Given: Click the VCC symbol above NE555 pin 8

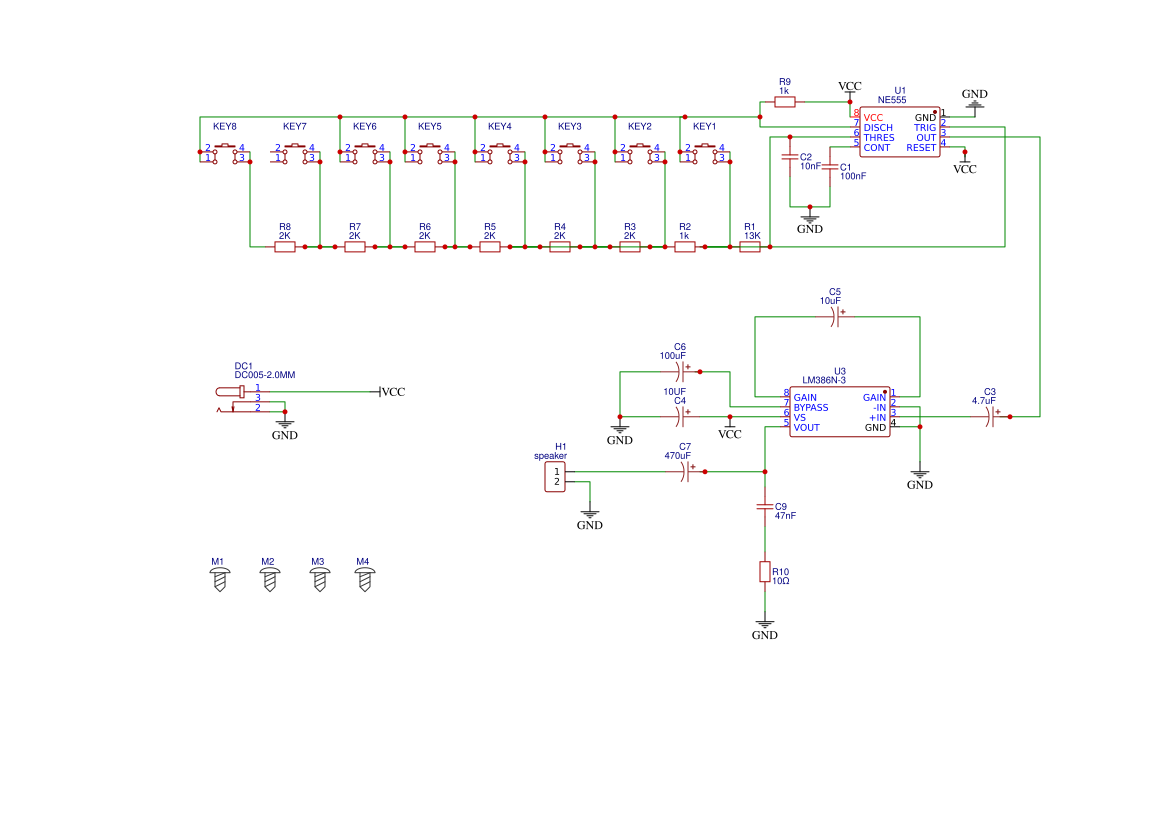Looking at the screenshot, I should [x=850, y=89].
